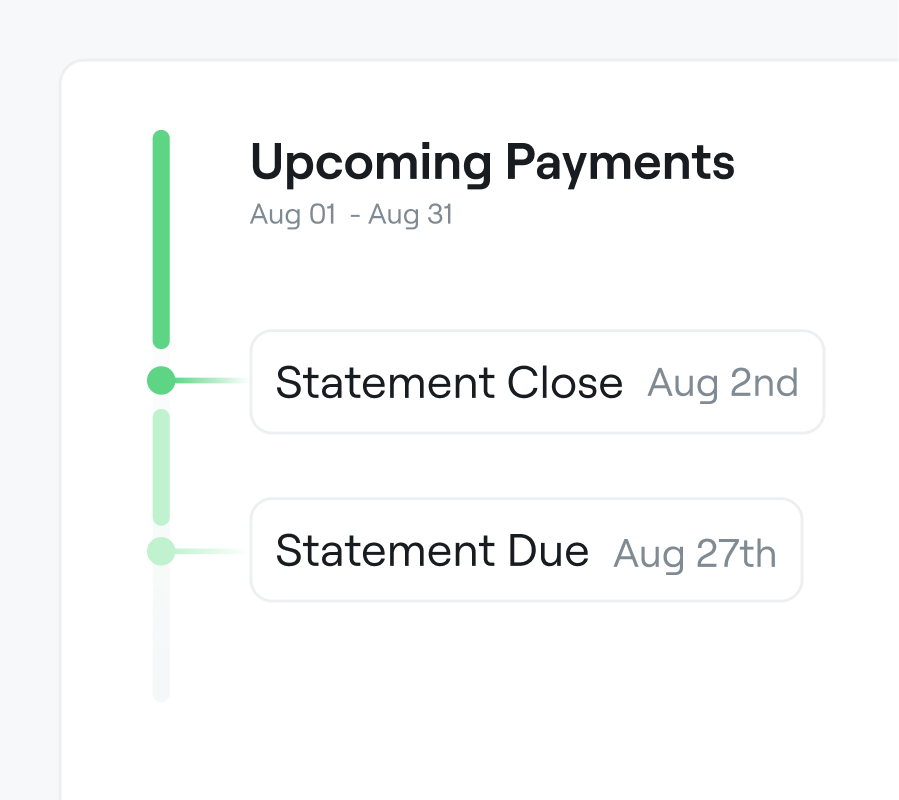Click the Statement Close timeline dot
Viewport: 899px width, 800px height.
(x=161, y=380)
